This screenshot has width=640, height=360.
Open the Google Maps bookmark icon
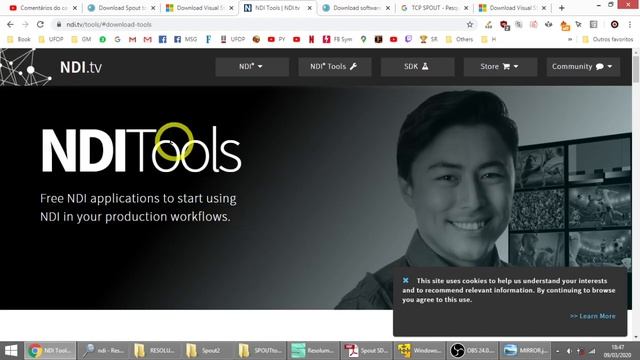point(363,39)
